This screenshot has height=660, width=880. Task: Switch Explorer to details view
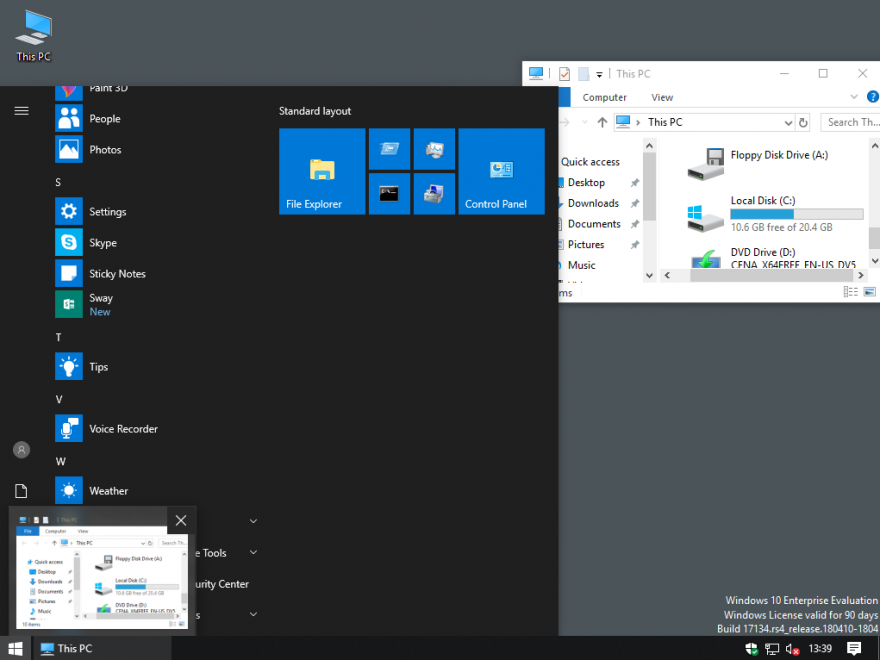point(851,291)
